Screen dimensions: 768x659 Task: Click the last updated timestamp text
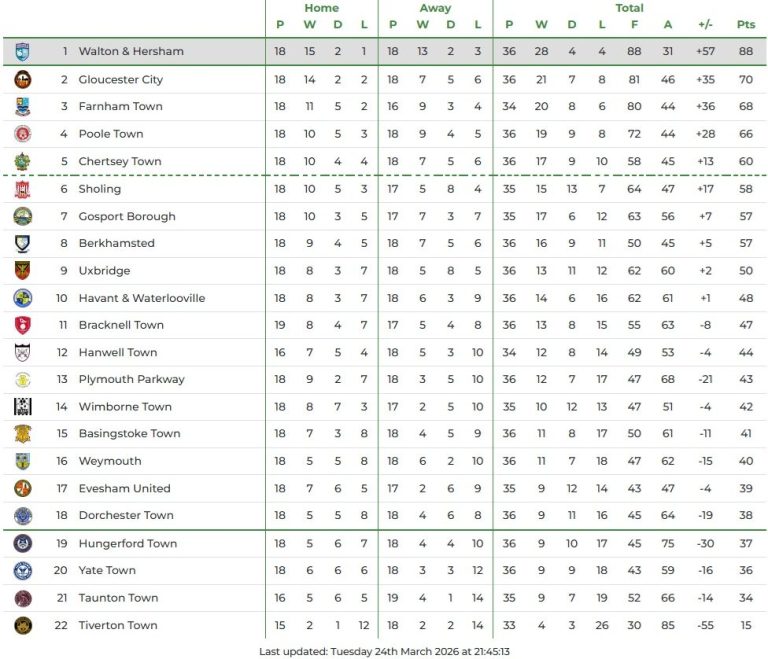[x=384, y=651]
